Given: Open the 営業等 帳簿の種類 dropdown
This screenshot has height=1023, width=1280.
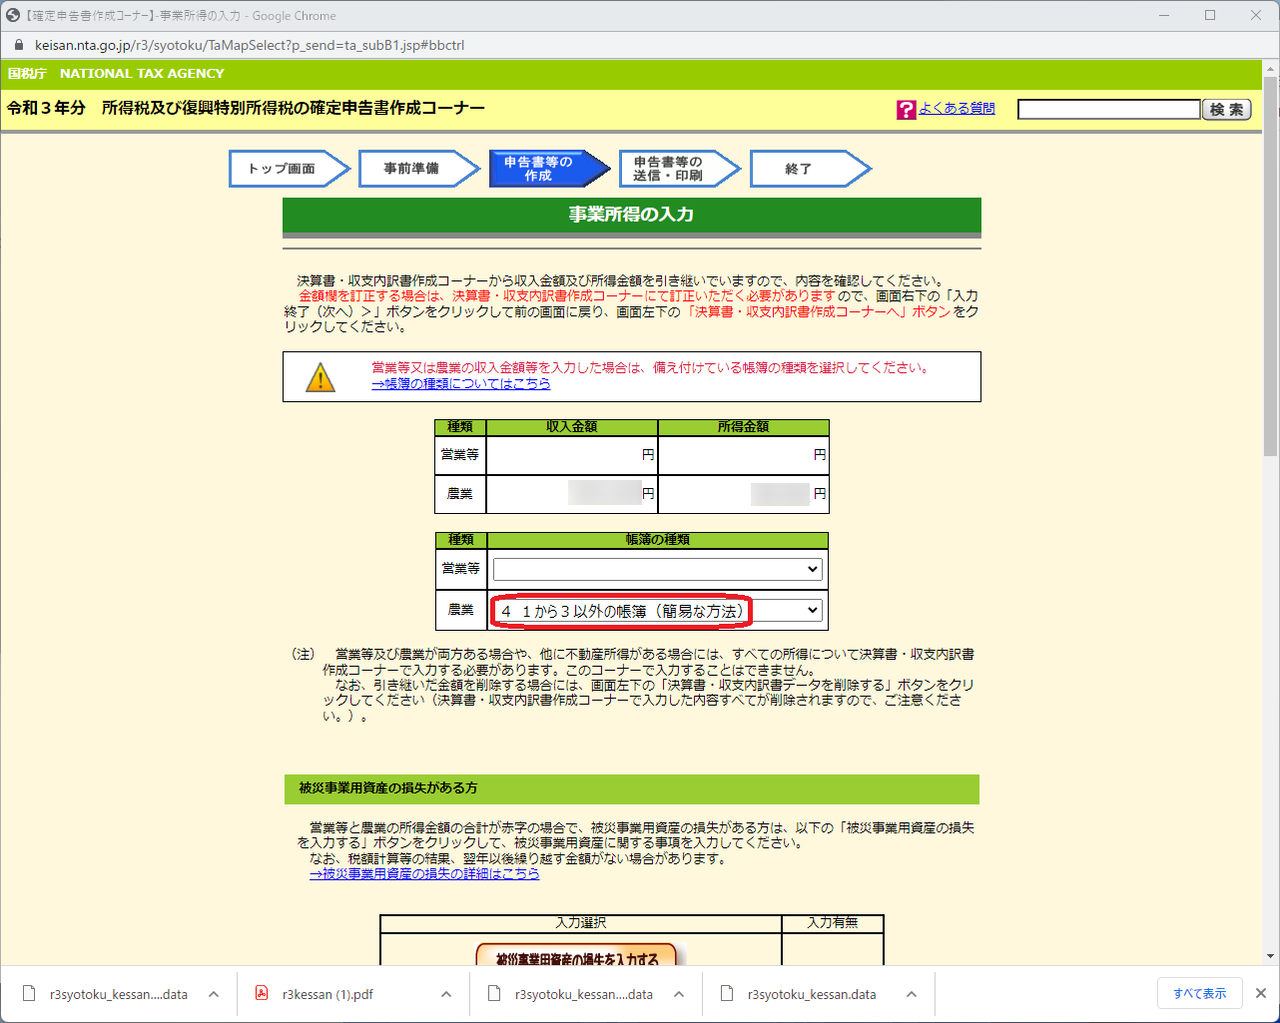Looking at the screenshot, I should tap(657, 569).
